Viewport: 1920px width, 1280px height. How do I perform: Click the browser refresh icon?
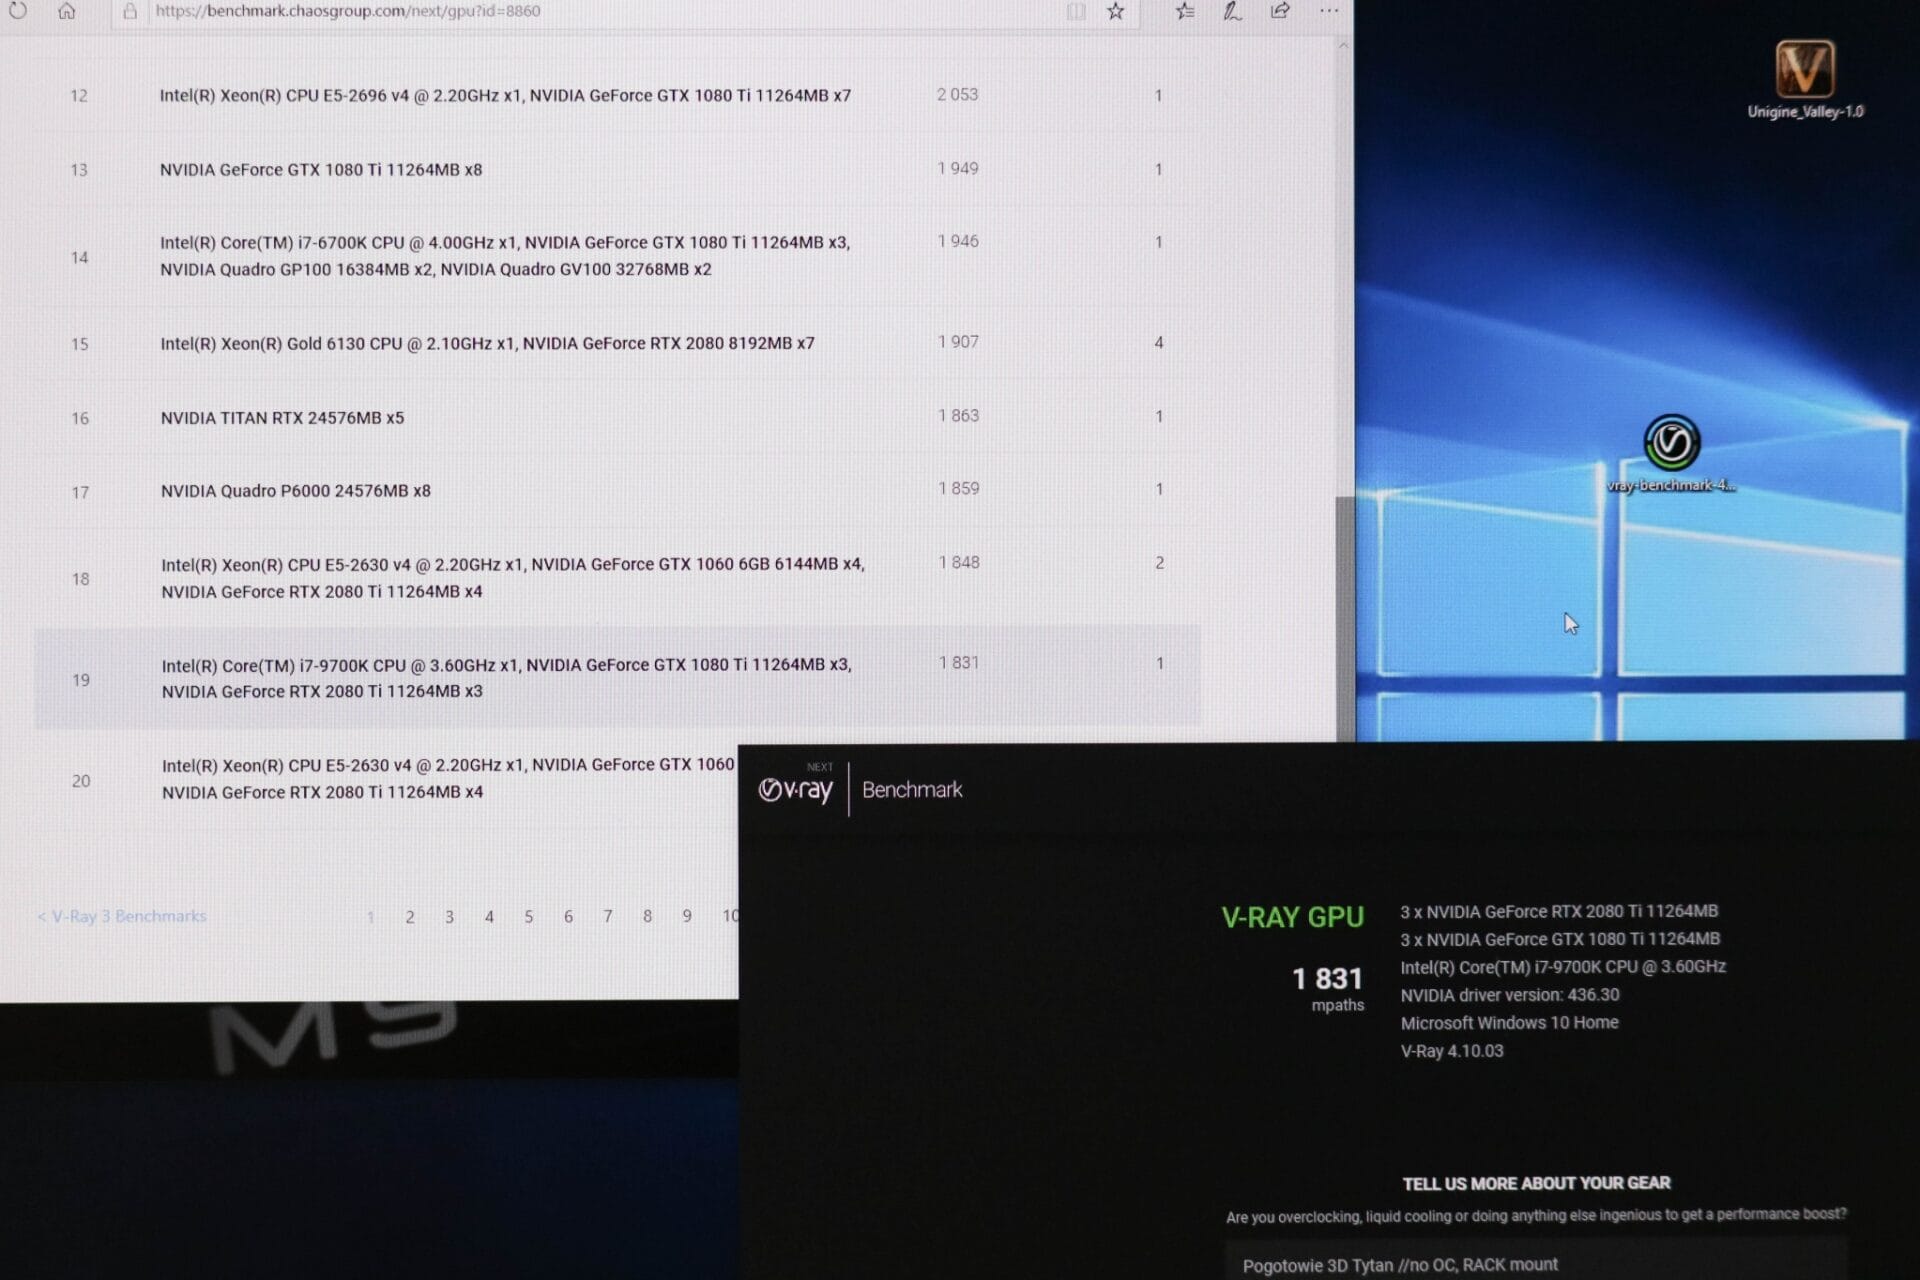(18, 11)
